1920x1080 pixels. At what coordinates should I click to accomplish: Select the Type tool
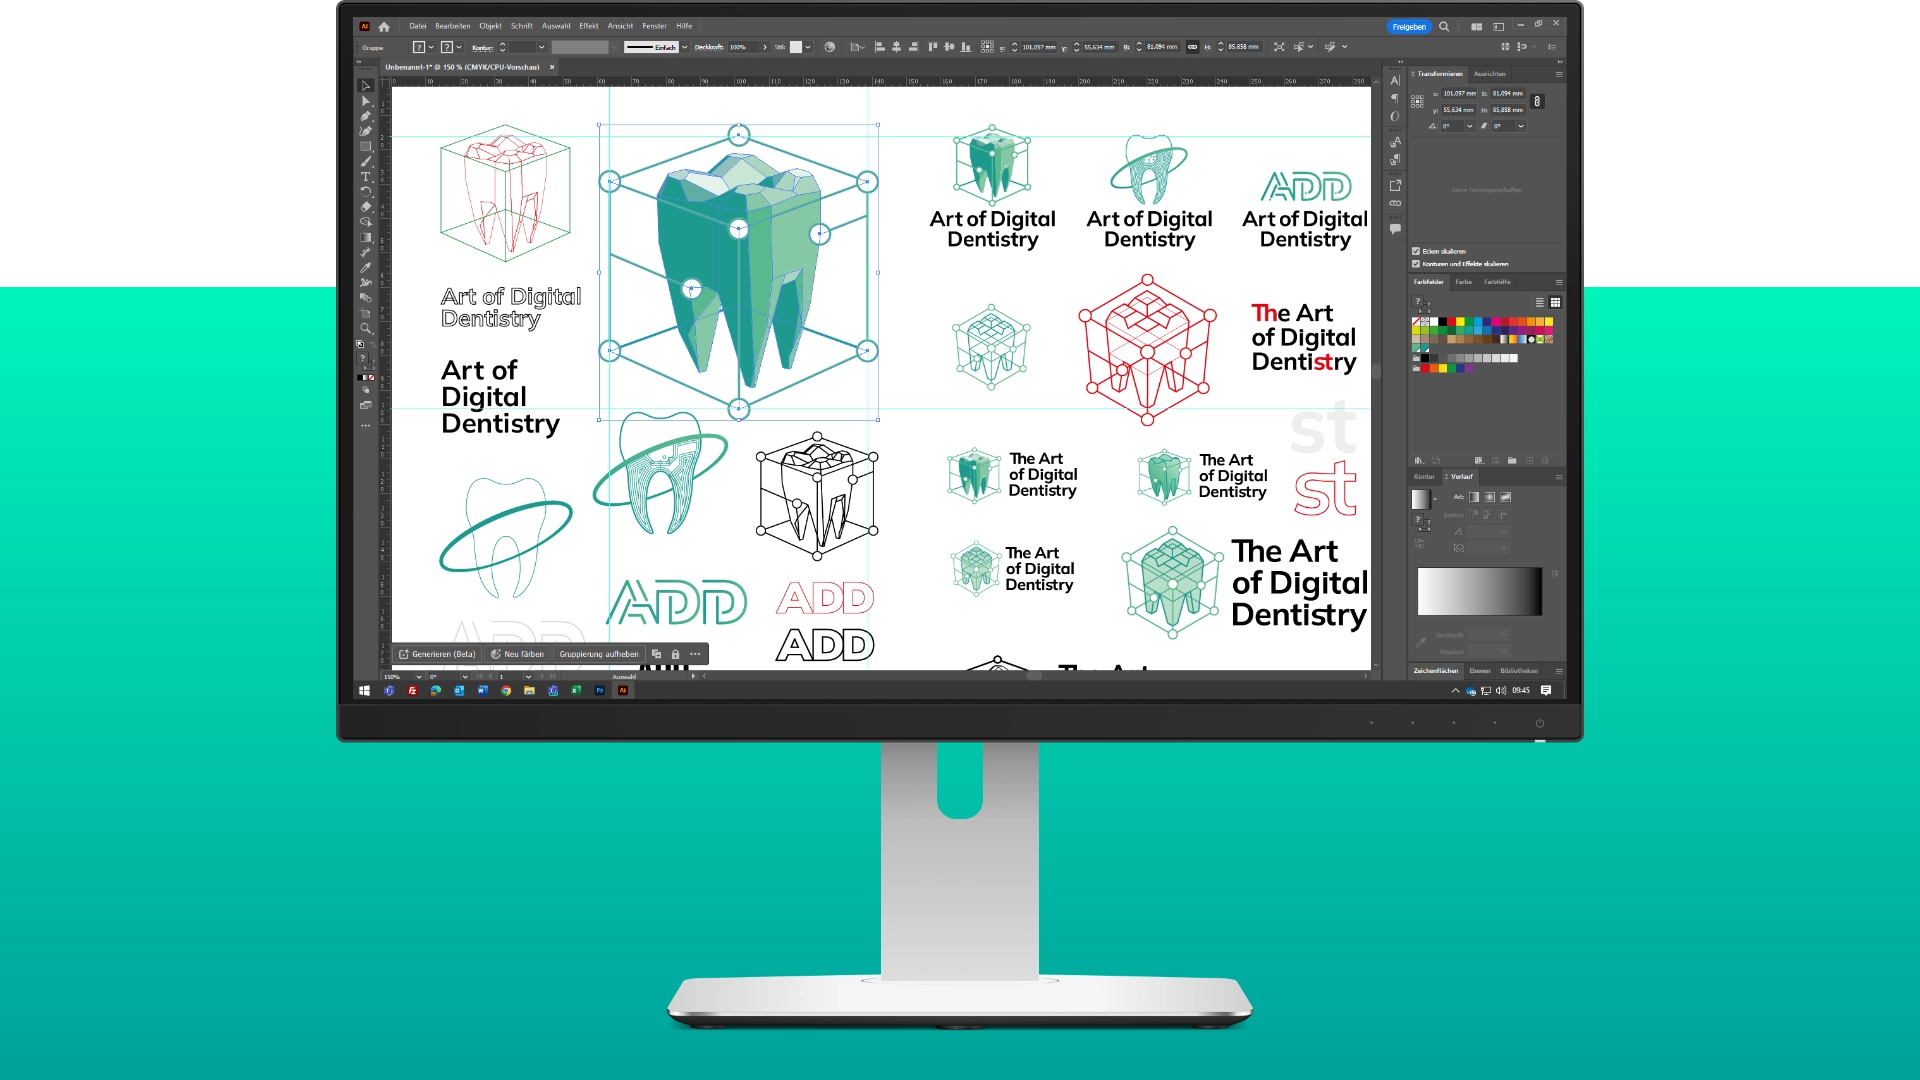pos(366,176)
